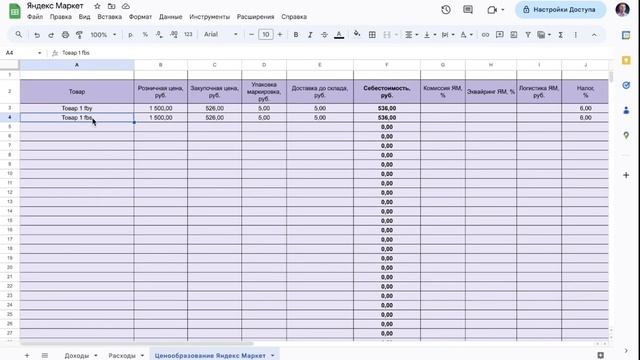The height and width of the screenshot is (360, 640).
Task: Switch to the Расходы sheet tab
Action: [x=122, y=356]
